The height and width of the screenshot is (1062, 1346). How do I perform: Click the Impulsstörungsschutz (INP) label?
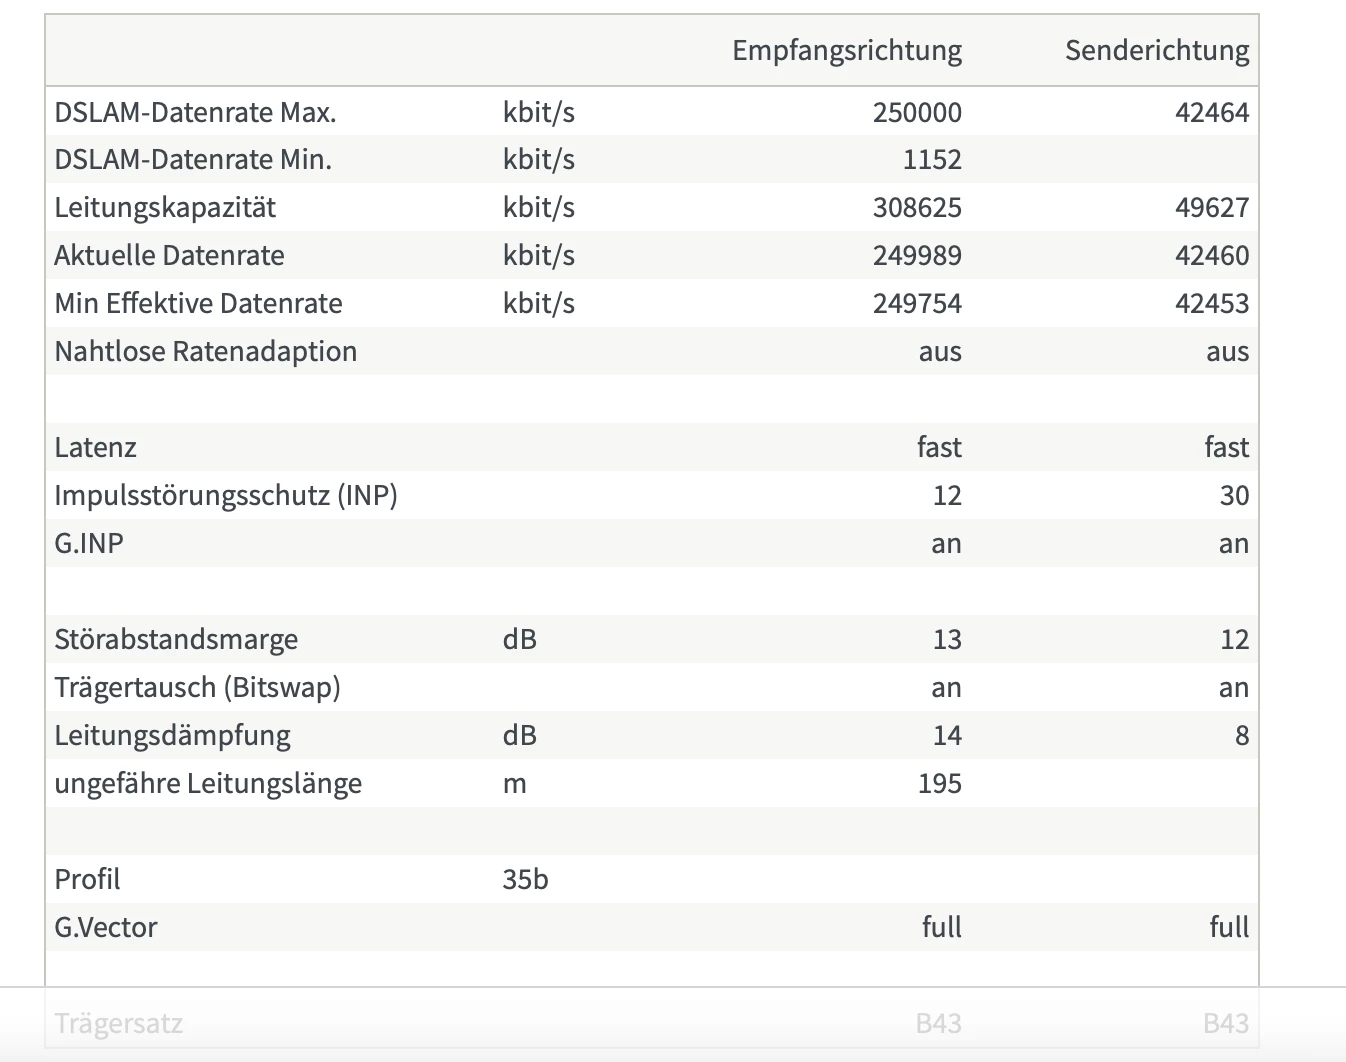pos(226,496)
